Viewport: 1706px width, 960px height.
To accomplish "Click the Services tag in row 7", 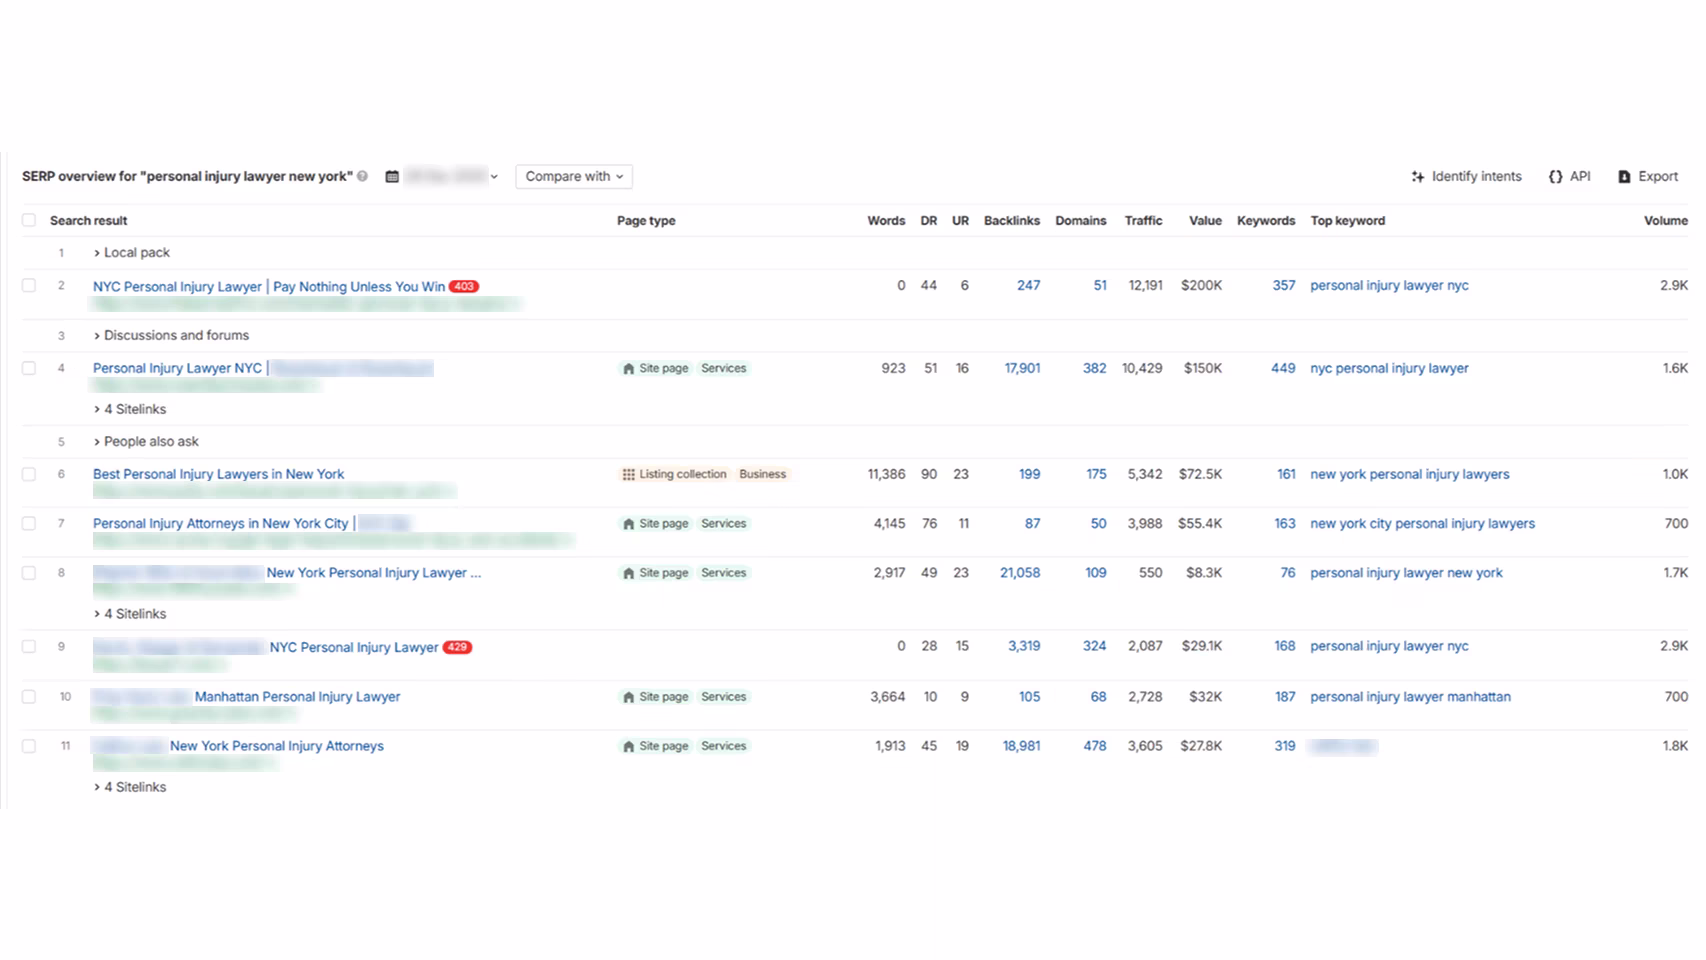I will coord(724,523).
